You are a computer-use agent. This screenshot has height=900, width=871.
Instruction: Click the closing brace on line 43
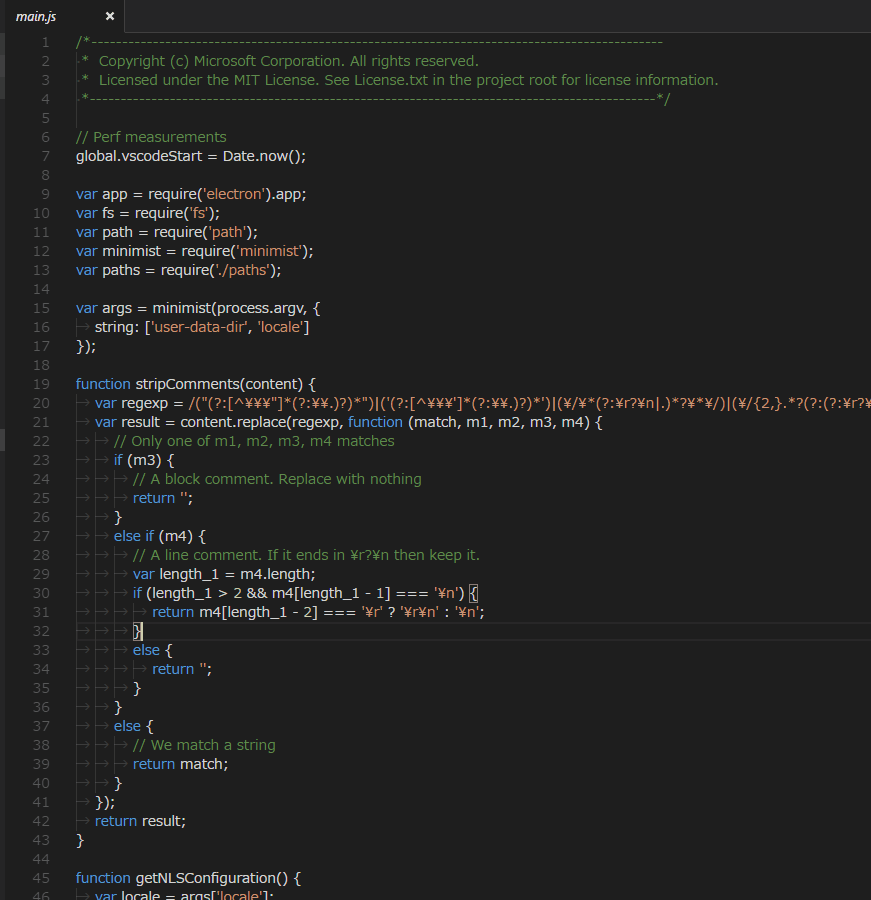79,839
